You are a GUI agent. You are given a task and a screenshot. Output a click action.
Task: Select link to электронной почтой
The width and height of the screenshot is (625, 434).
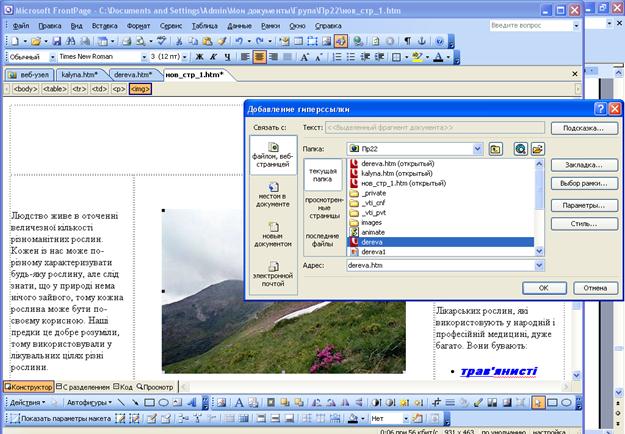click(x=273, y=274)
